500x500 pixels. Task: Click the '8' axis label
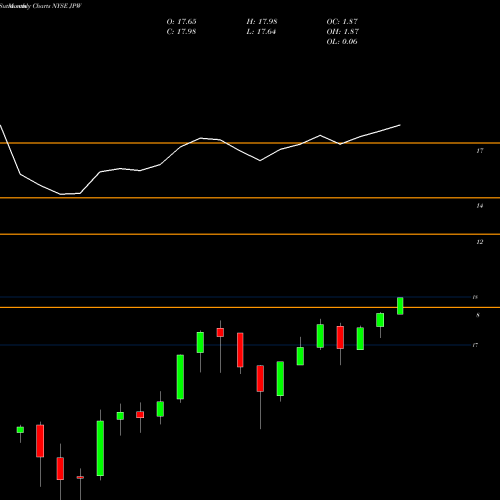[478, 315]
